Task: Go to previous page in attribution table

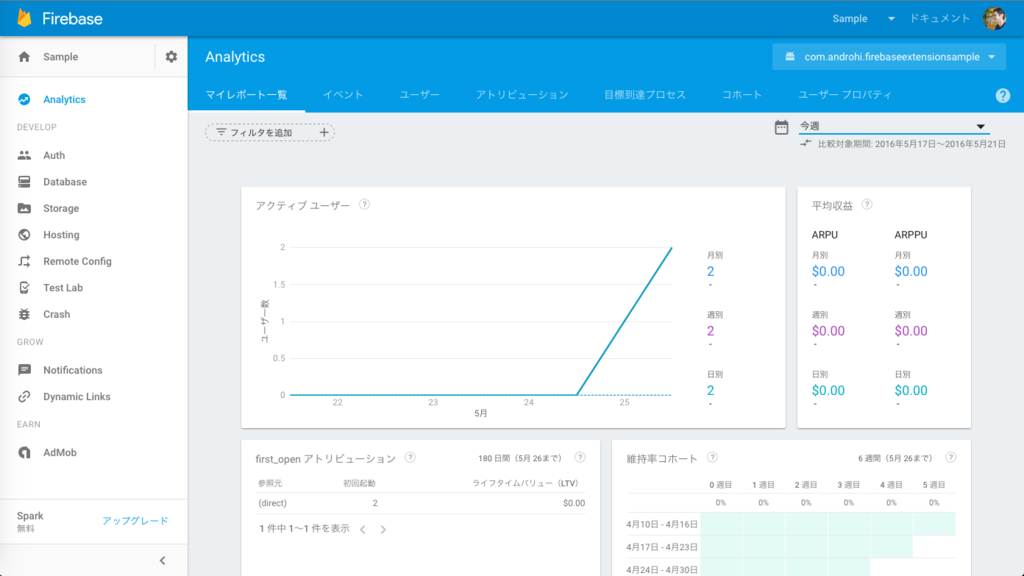Action: pyautogui.click(x=363, y=529)
